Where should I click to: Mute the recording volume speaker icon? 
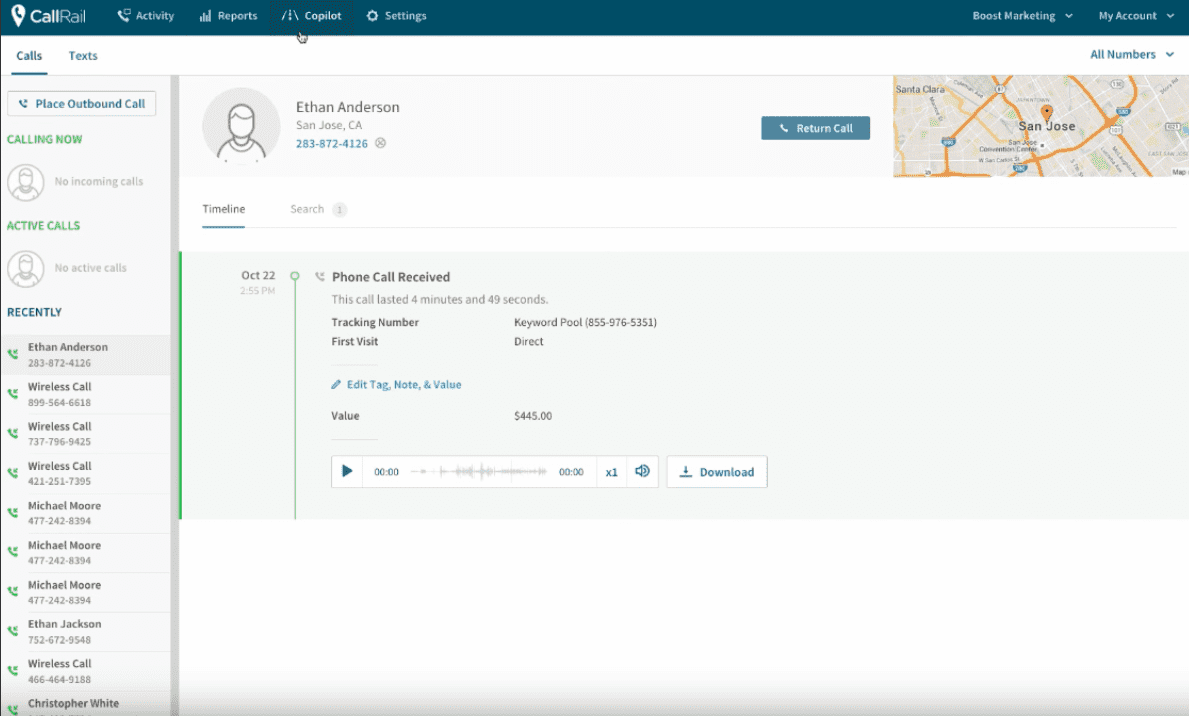pyautogui.click(x=642, y=472)
